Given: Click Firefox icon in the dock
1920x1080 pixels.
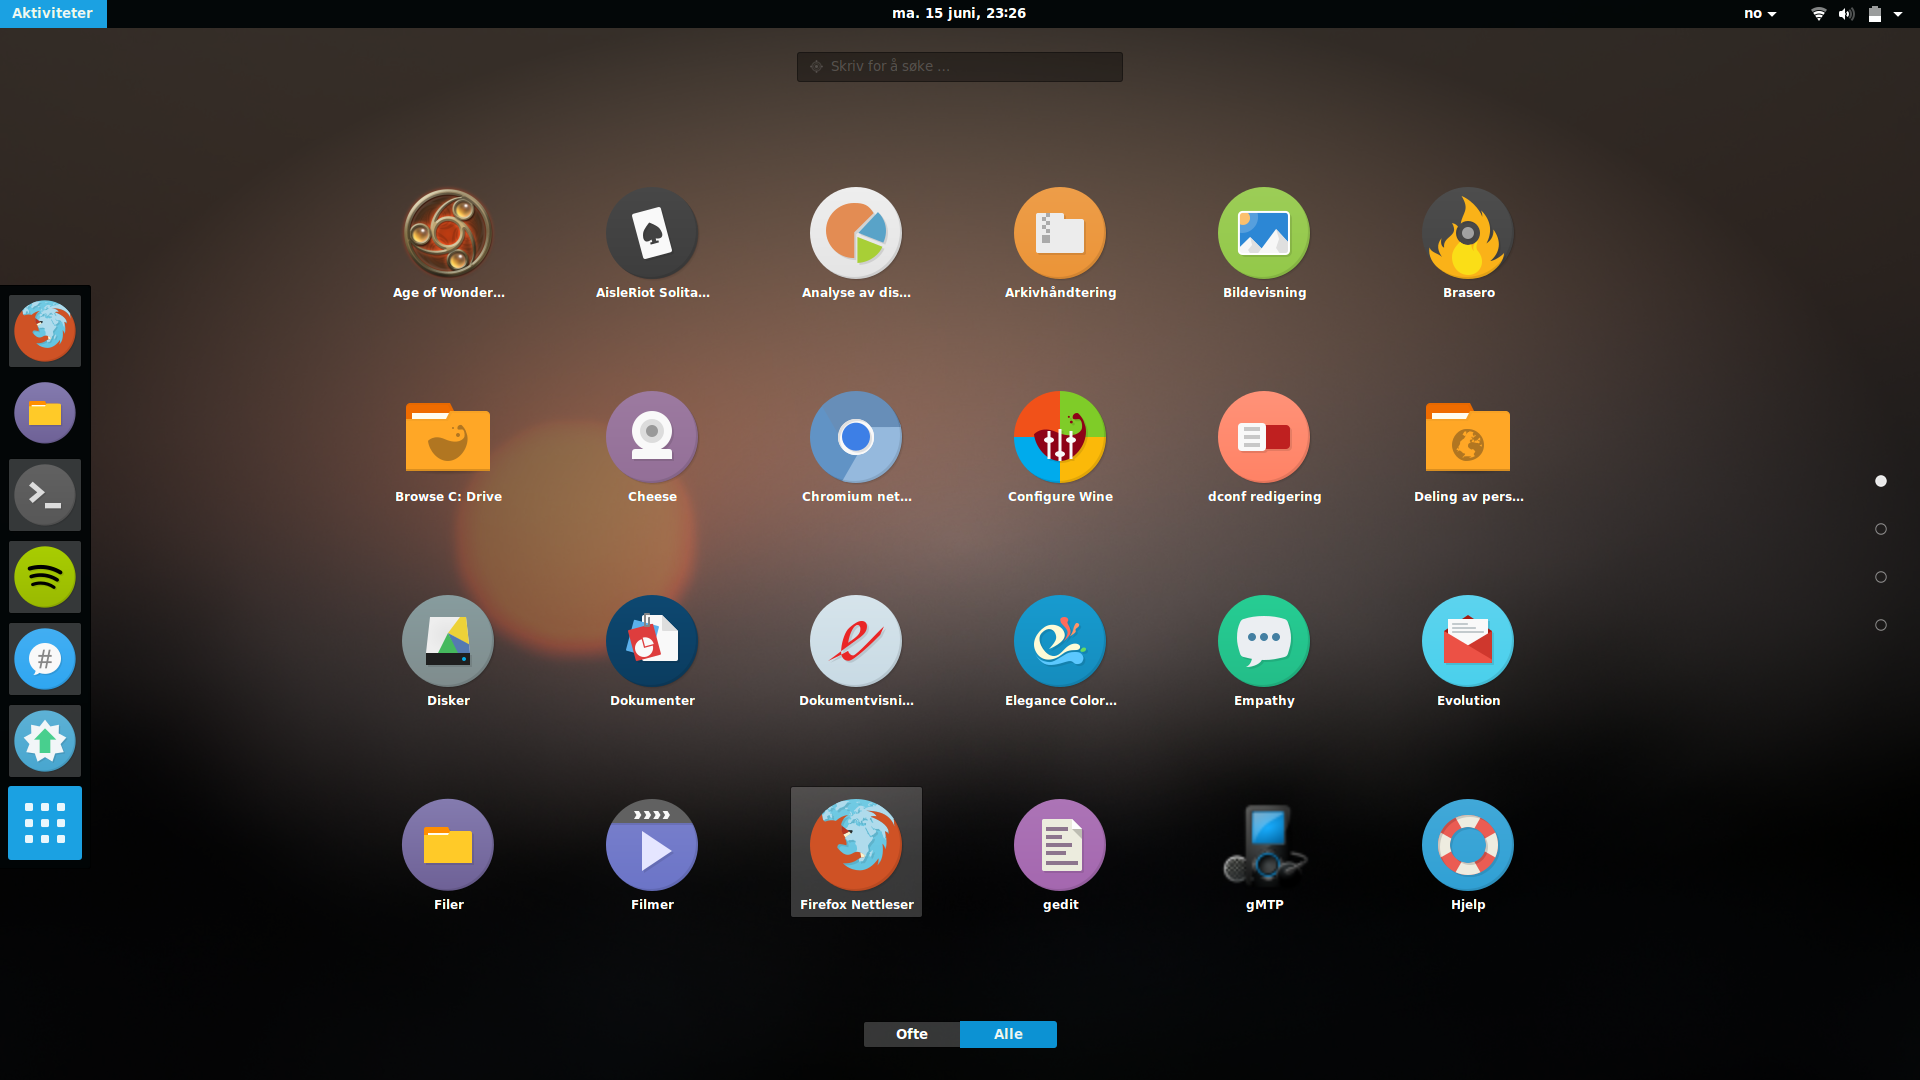Looking at the screenshot, I should click(45, 331).
